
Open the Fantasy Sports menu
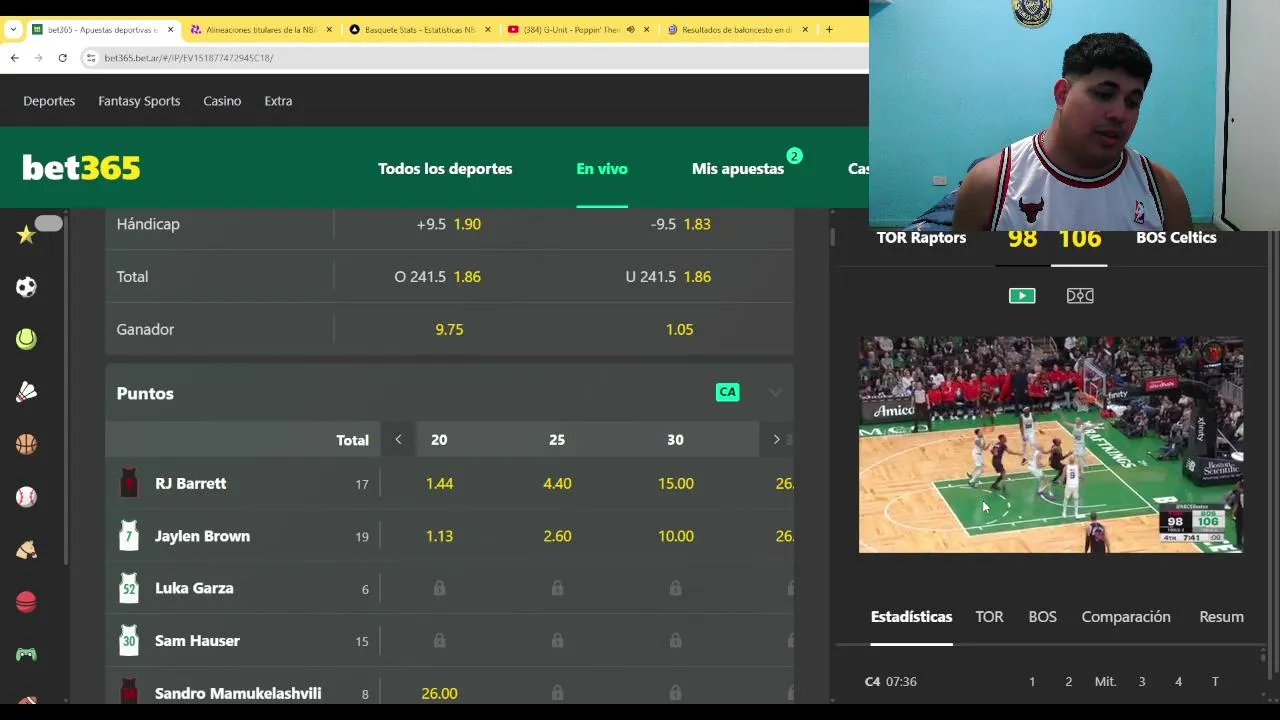pyautogui.click(x=139, y=101)
